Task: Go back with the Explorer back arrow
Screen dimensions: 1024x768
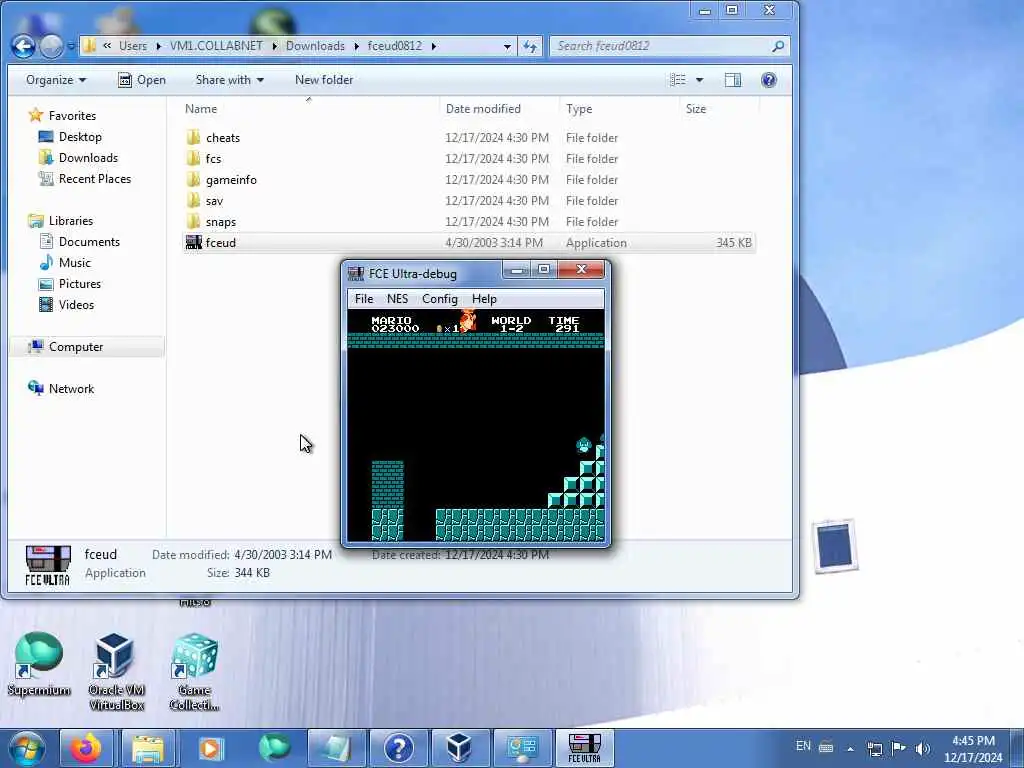Action: 24,46
